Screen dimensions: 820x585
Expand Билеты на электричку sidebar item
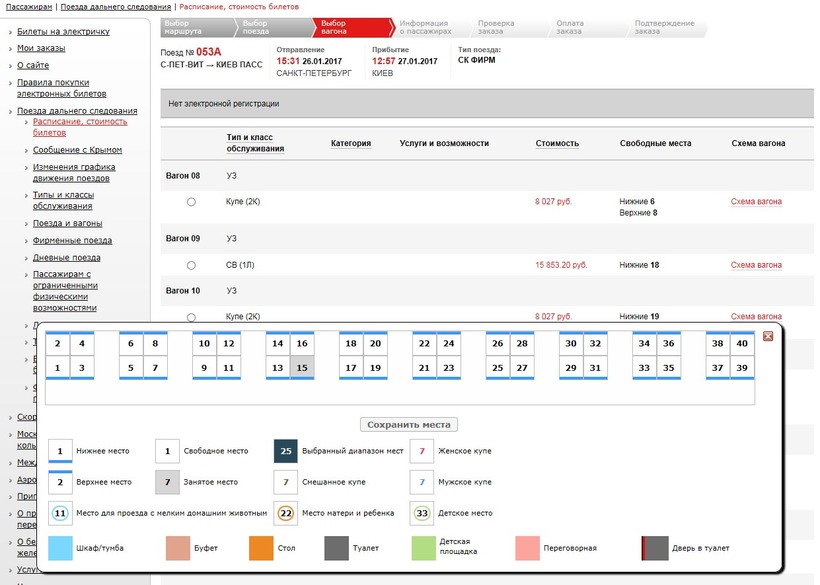[x=63, y=32]
